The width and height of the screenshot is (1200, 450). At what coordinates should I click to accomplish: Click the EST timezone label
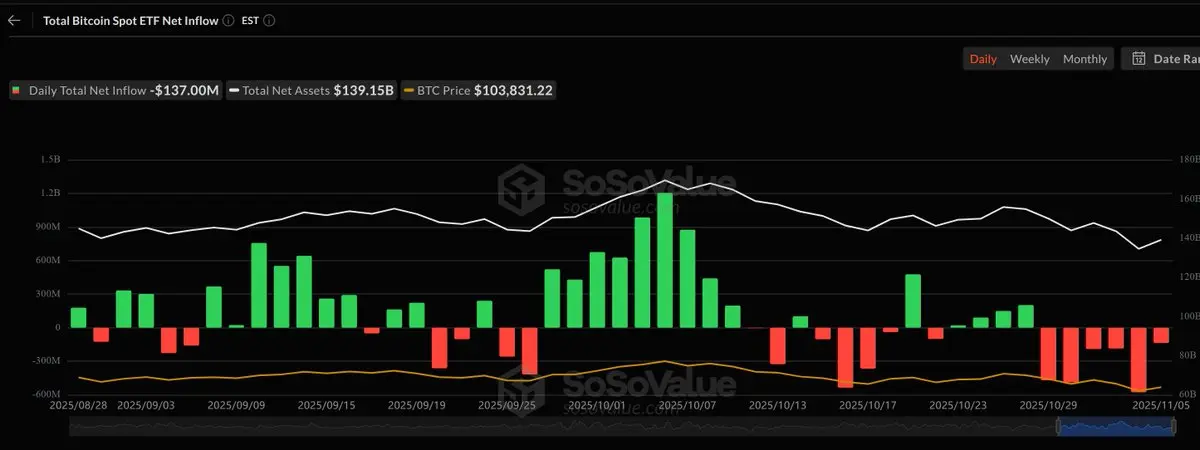pyautogui.click(x=250, y=20)
